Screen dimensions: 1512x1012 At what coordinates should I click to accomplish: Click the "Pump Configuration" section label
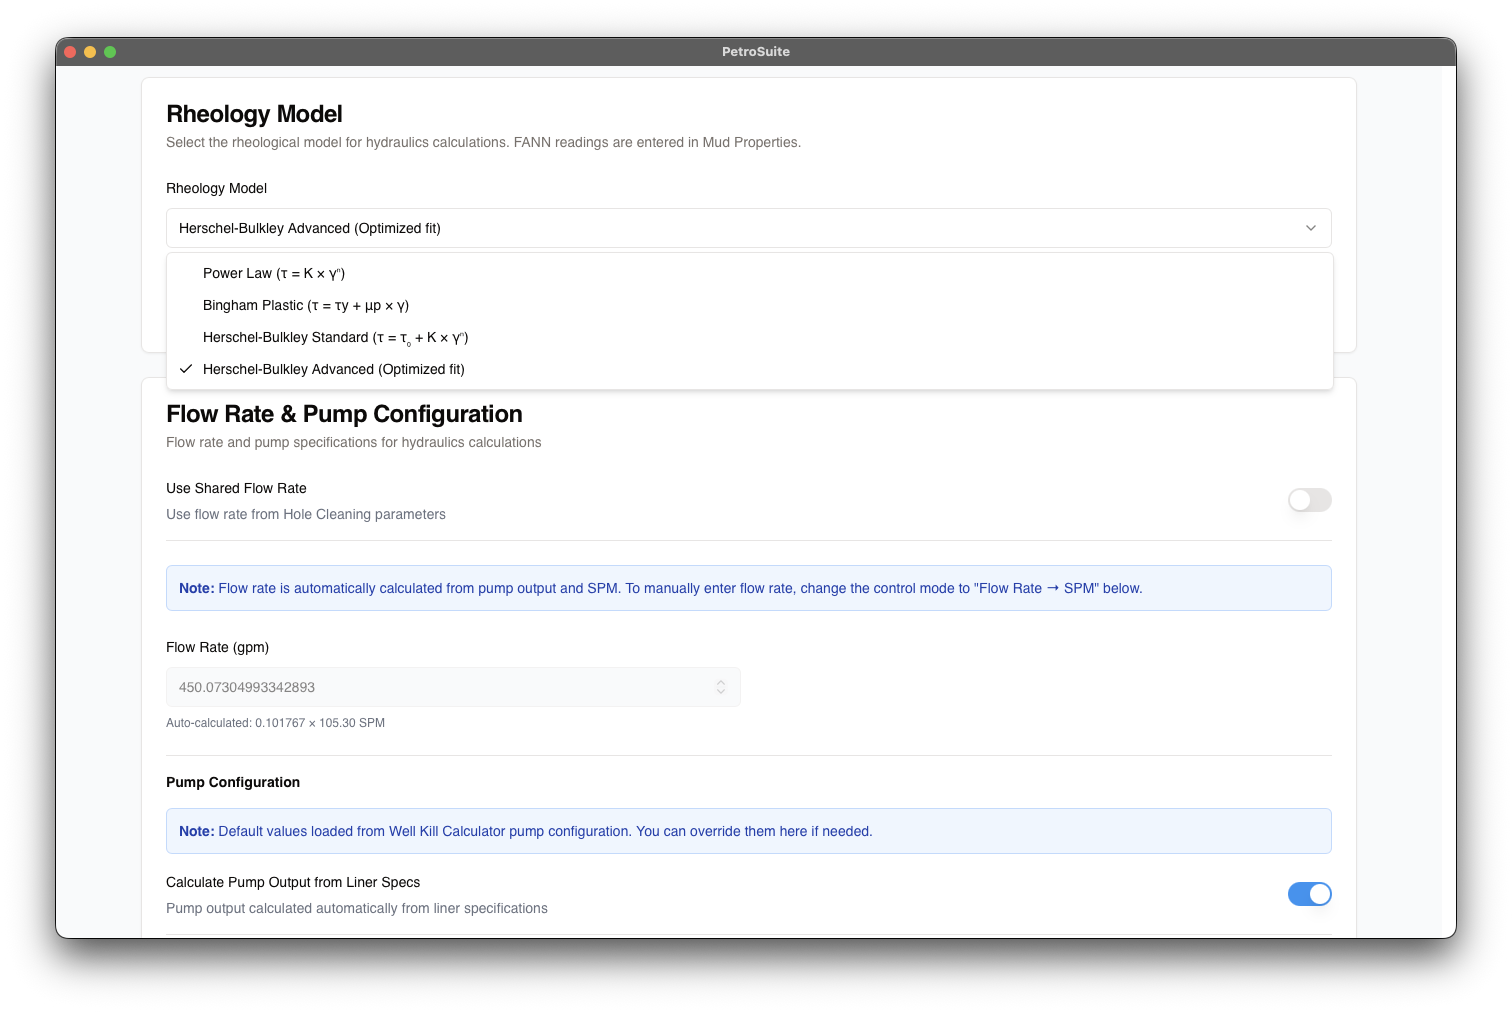233,782
